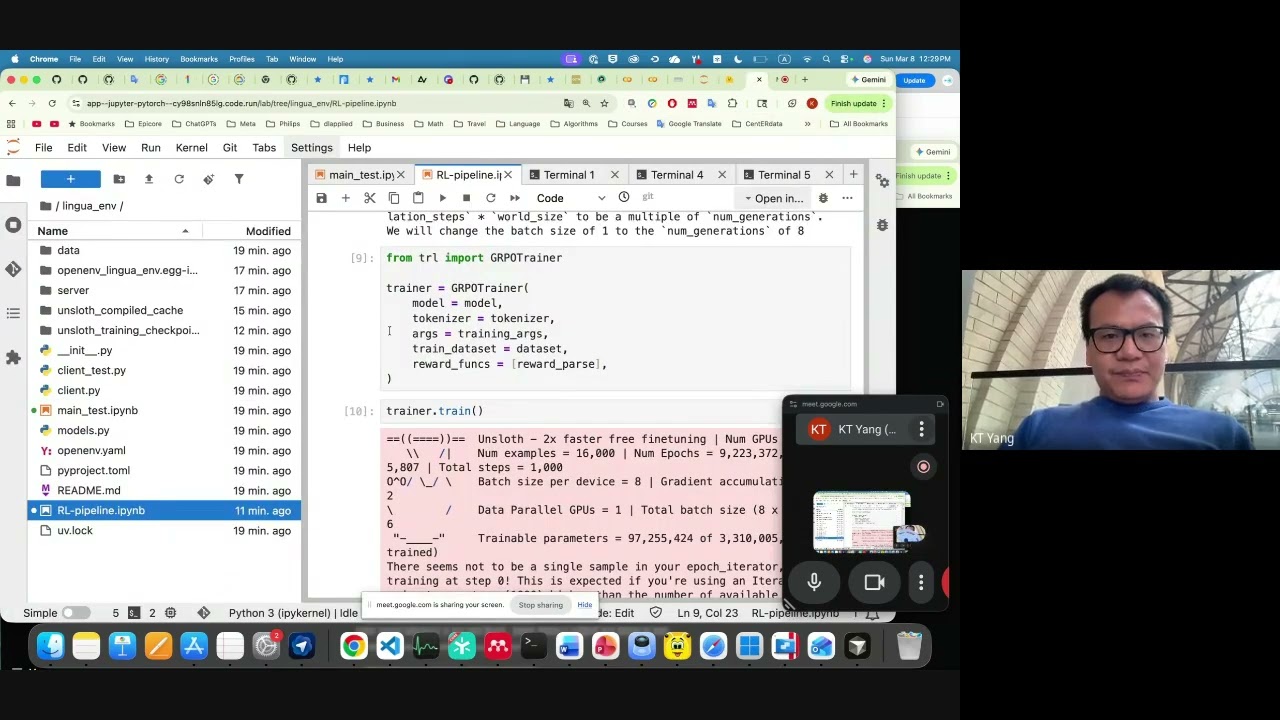The image size is (1280, 720).
Task: Mute microphone in the Meet mini window
Action: (x=814, y=582)
